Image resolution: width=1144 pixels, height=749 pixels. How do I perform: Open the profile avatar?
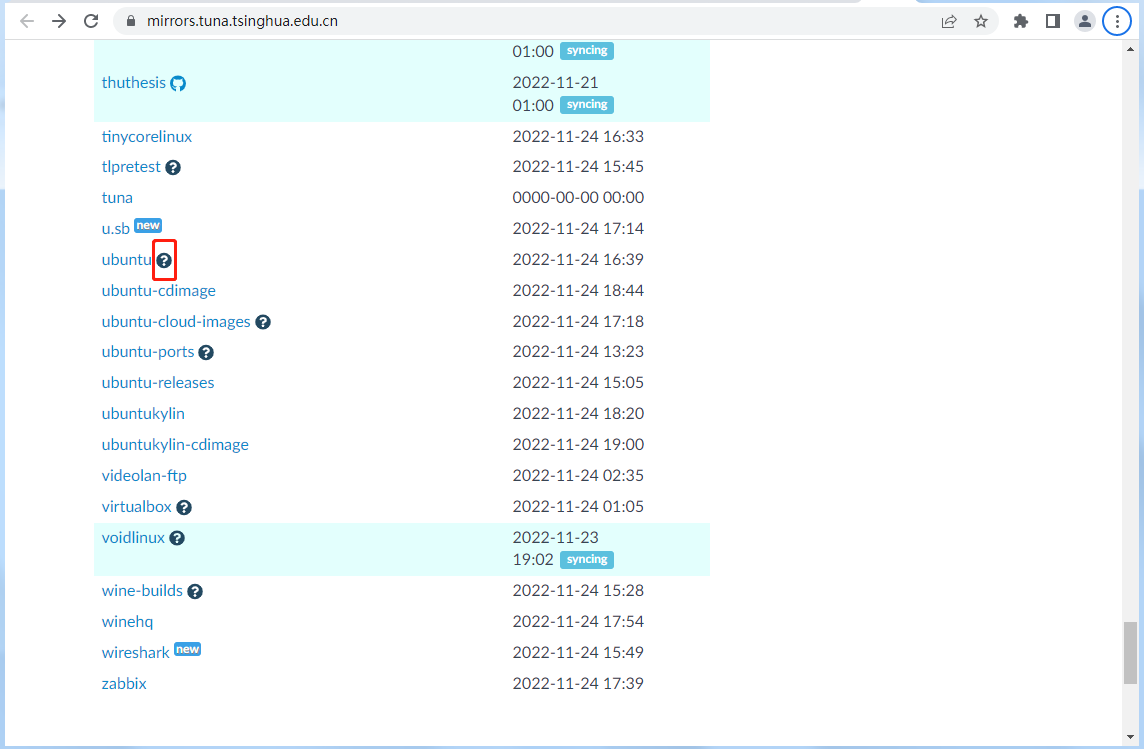[x=1085, y=21]
